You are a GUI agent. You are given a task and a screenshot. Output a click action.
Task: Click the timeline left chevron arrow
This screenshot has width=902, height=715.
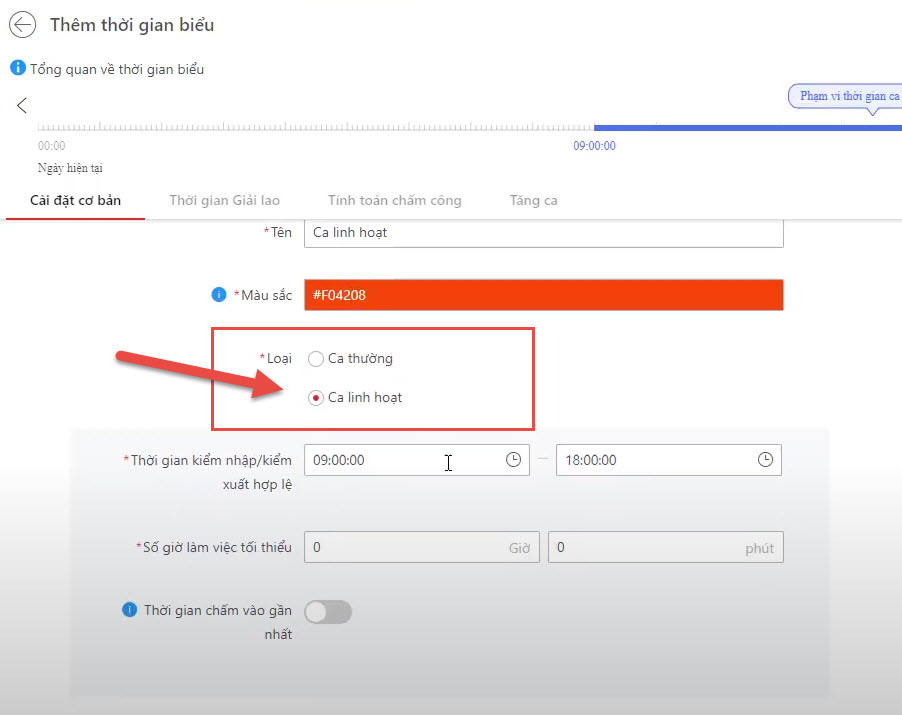(22, 105)
